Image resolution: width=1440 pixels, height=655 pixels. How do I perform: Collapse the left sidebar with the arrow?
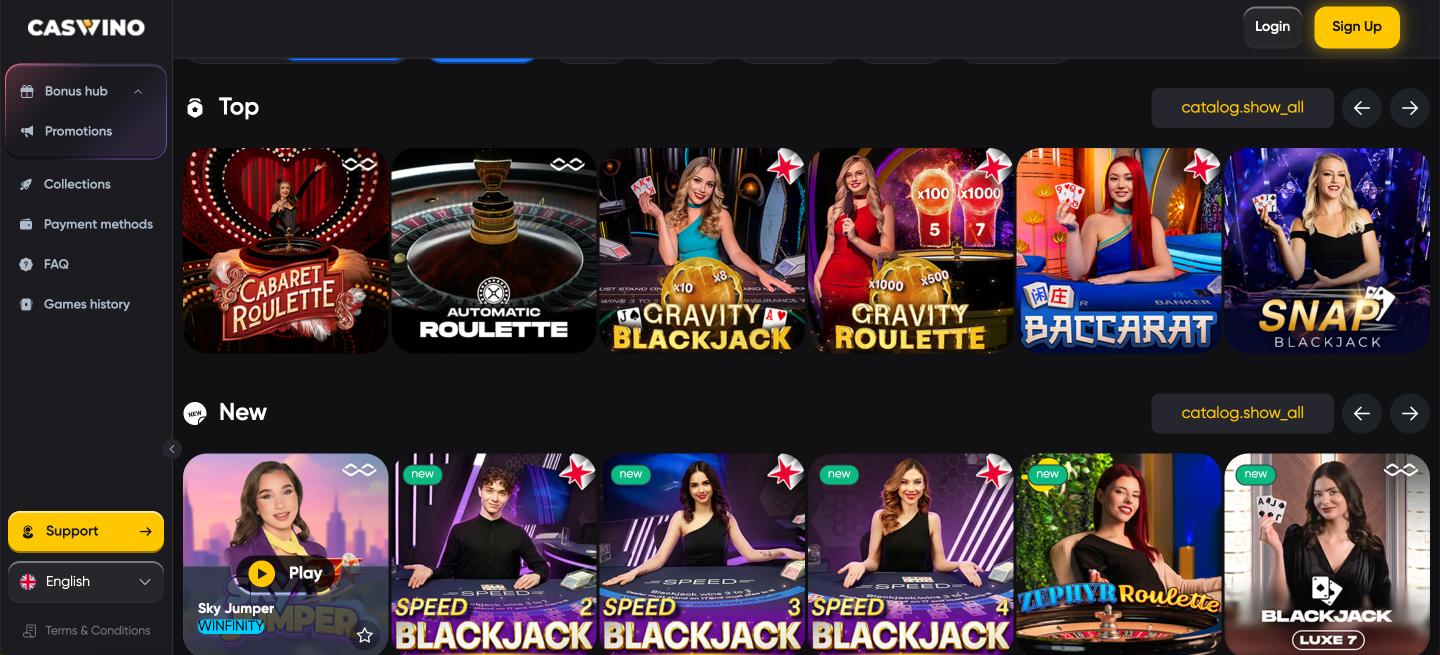(x=172, y=449)
